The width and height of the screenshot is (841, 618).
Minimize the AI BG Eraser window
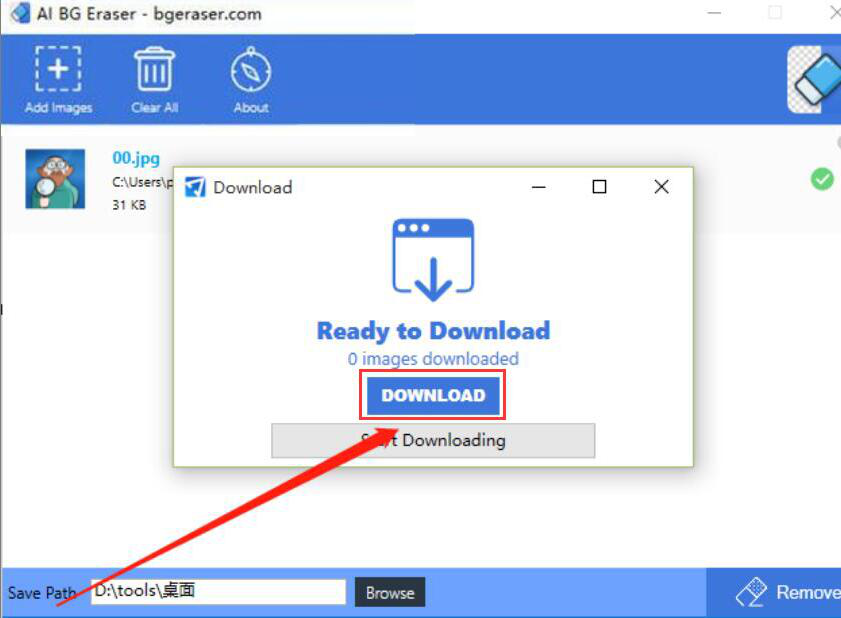714,12
